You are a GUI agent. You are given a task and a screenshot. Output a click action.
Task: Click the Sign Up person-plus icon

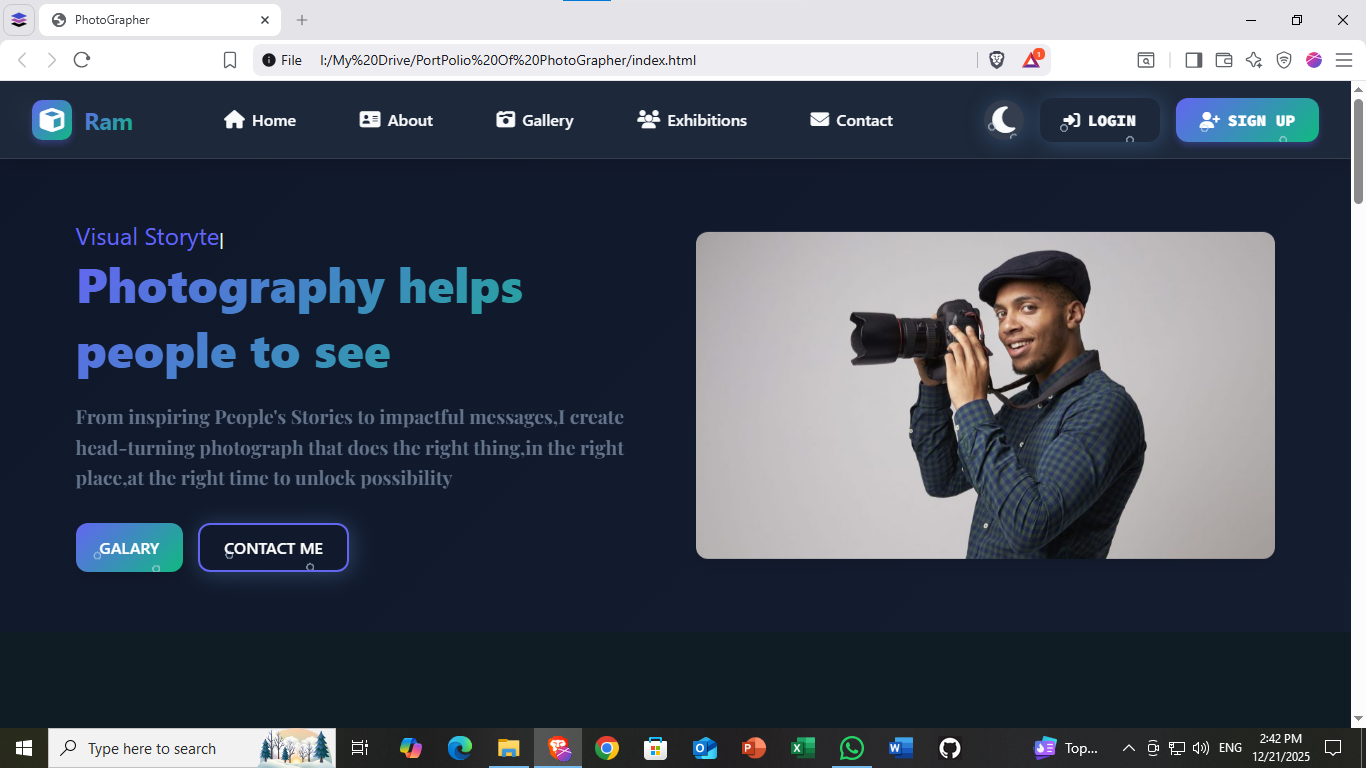(x=1207, y=120)
